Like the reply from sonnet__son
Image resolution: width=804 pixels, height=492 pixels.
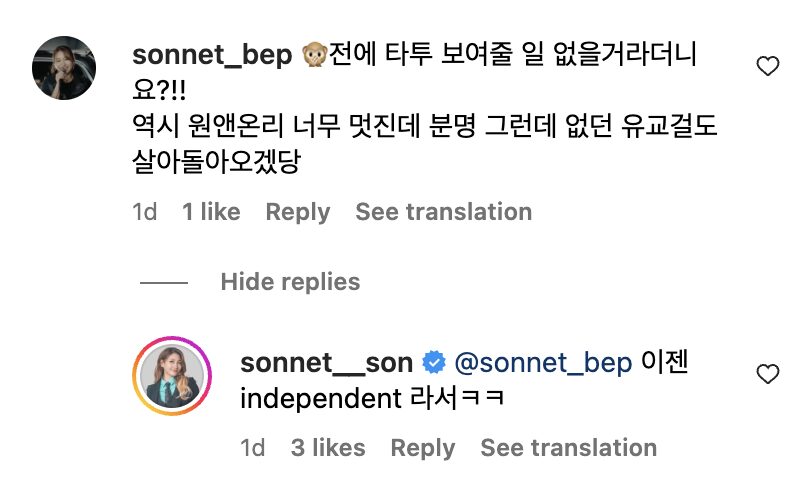pyautogui.click(x=767, y=375)
